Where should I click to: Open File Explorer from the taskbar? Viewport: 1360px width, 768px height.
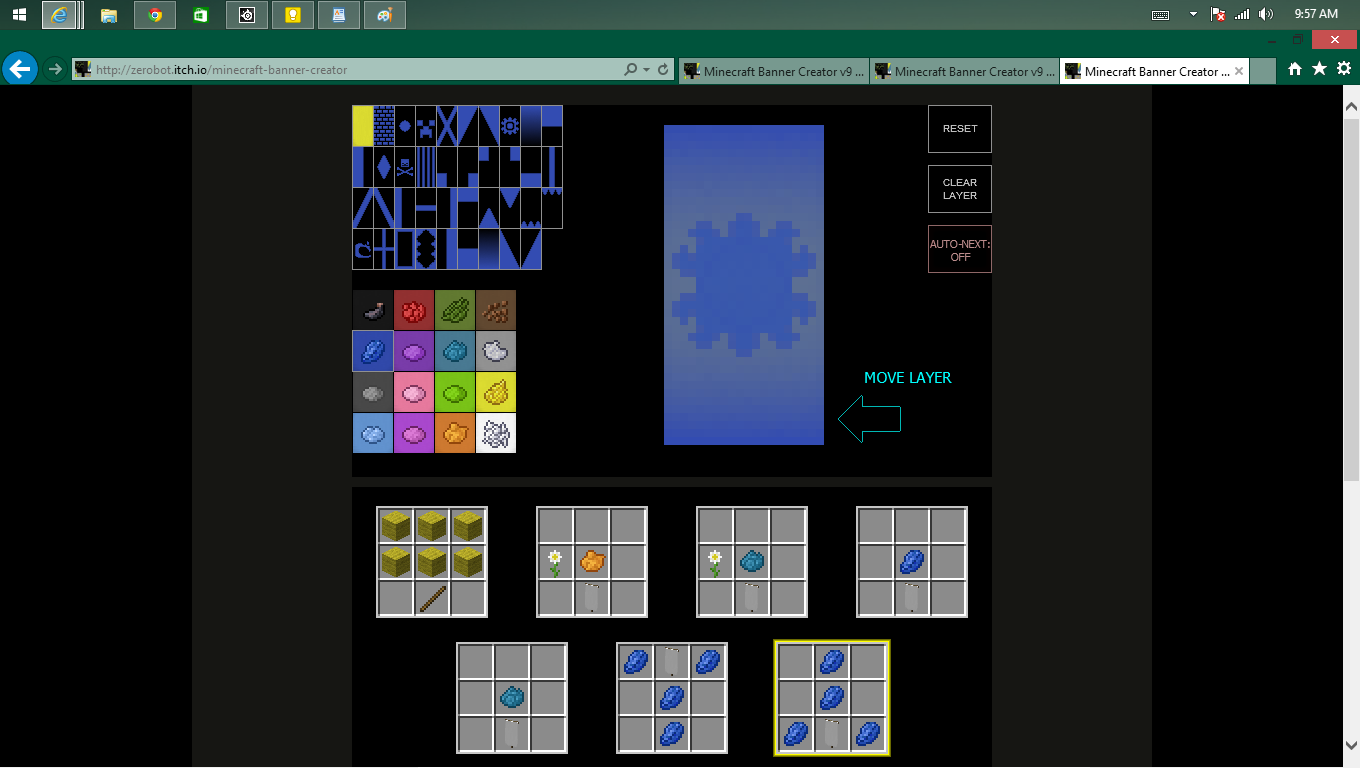(109, 15)
